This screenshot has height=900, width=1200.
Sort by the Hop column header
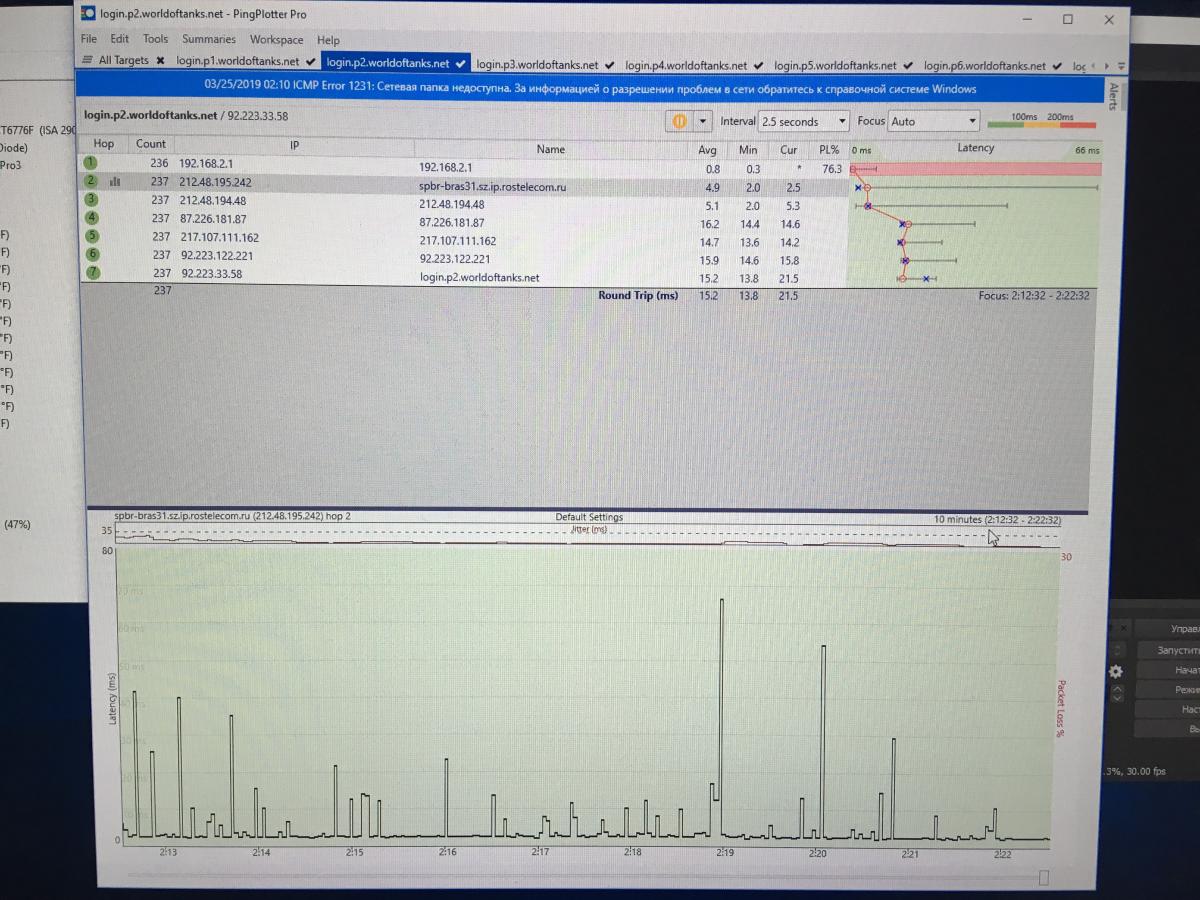[104, 144]
